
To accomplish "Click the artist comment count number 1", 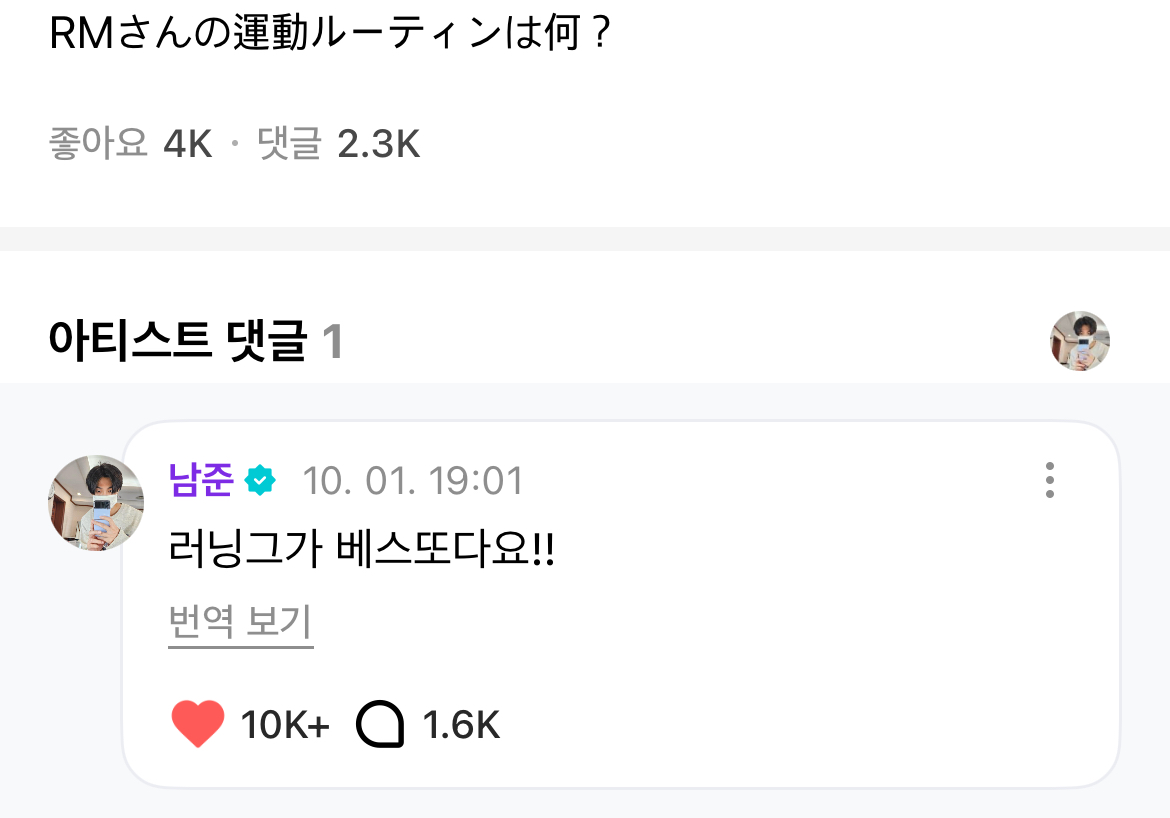I will pyautogui.click(x=333, y=342).
